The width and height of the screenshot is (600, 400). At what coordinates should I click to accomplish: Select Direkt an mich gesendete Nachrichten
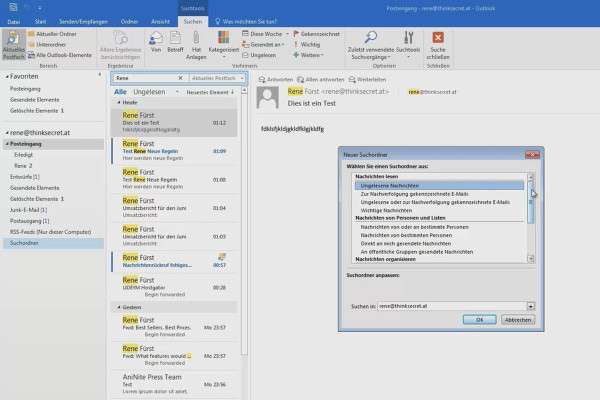(406, 243)
